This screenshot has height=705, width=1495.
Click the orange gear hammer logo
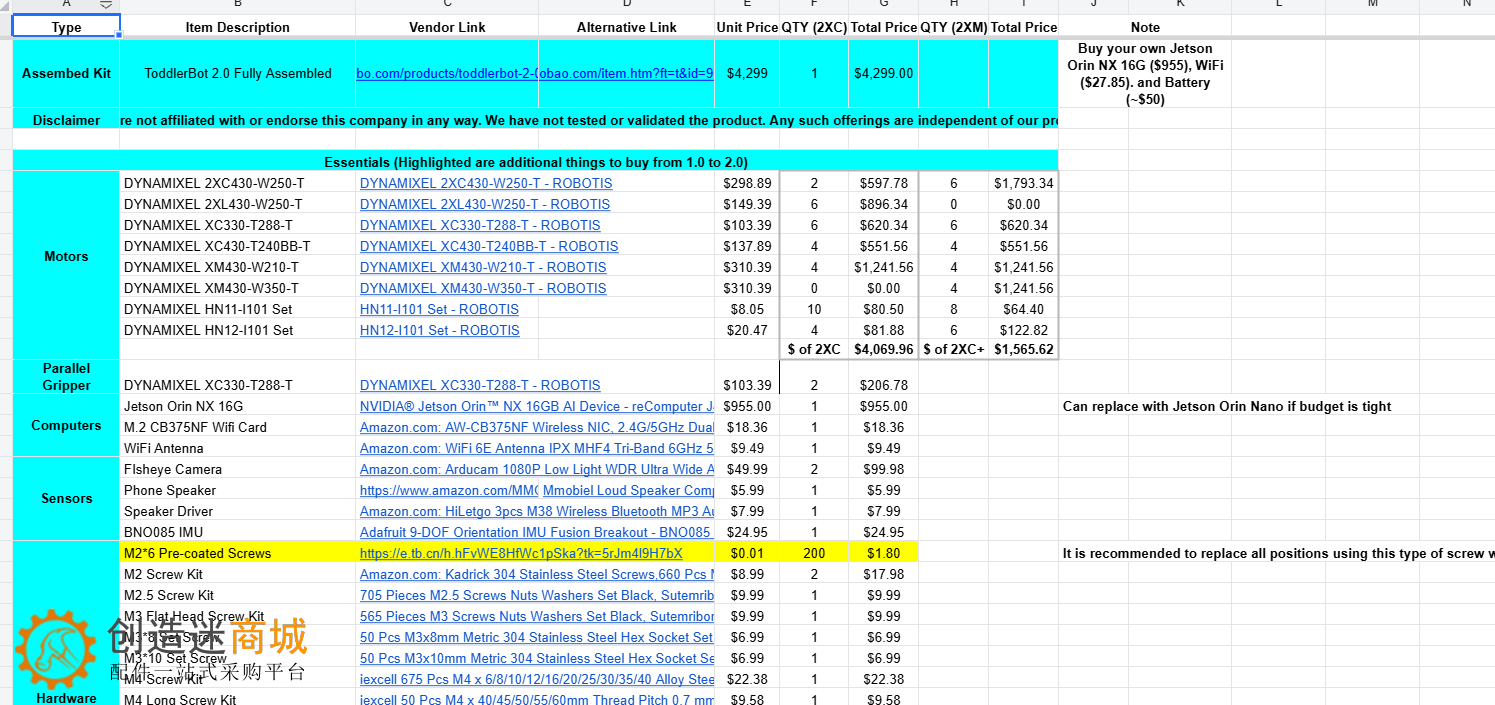pyautogui.click(x=56, y=648)
